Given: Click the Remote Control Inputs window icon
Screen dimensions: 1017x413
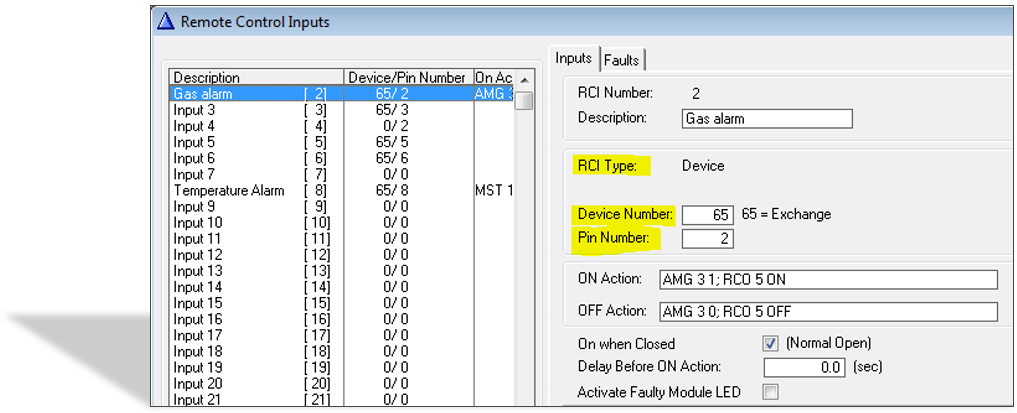Looking at the screenshot, I should [x=165, y=21].
